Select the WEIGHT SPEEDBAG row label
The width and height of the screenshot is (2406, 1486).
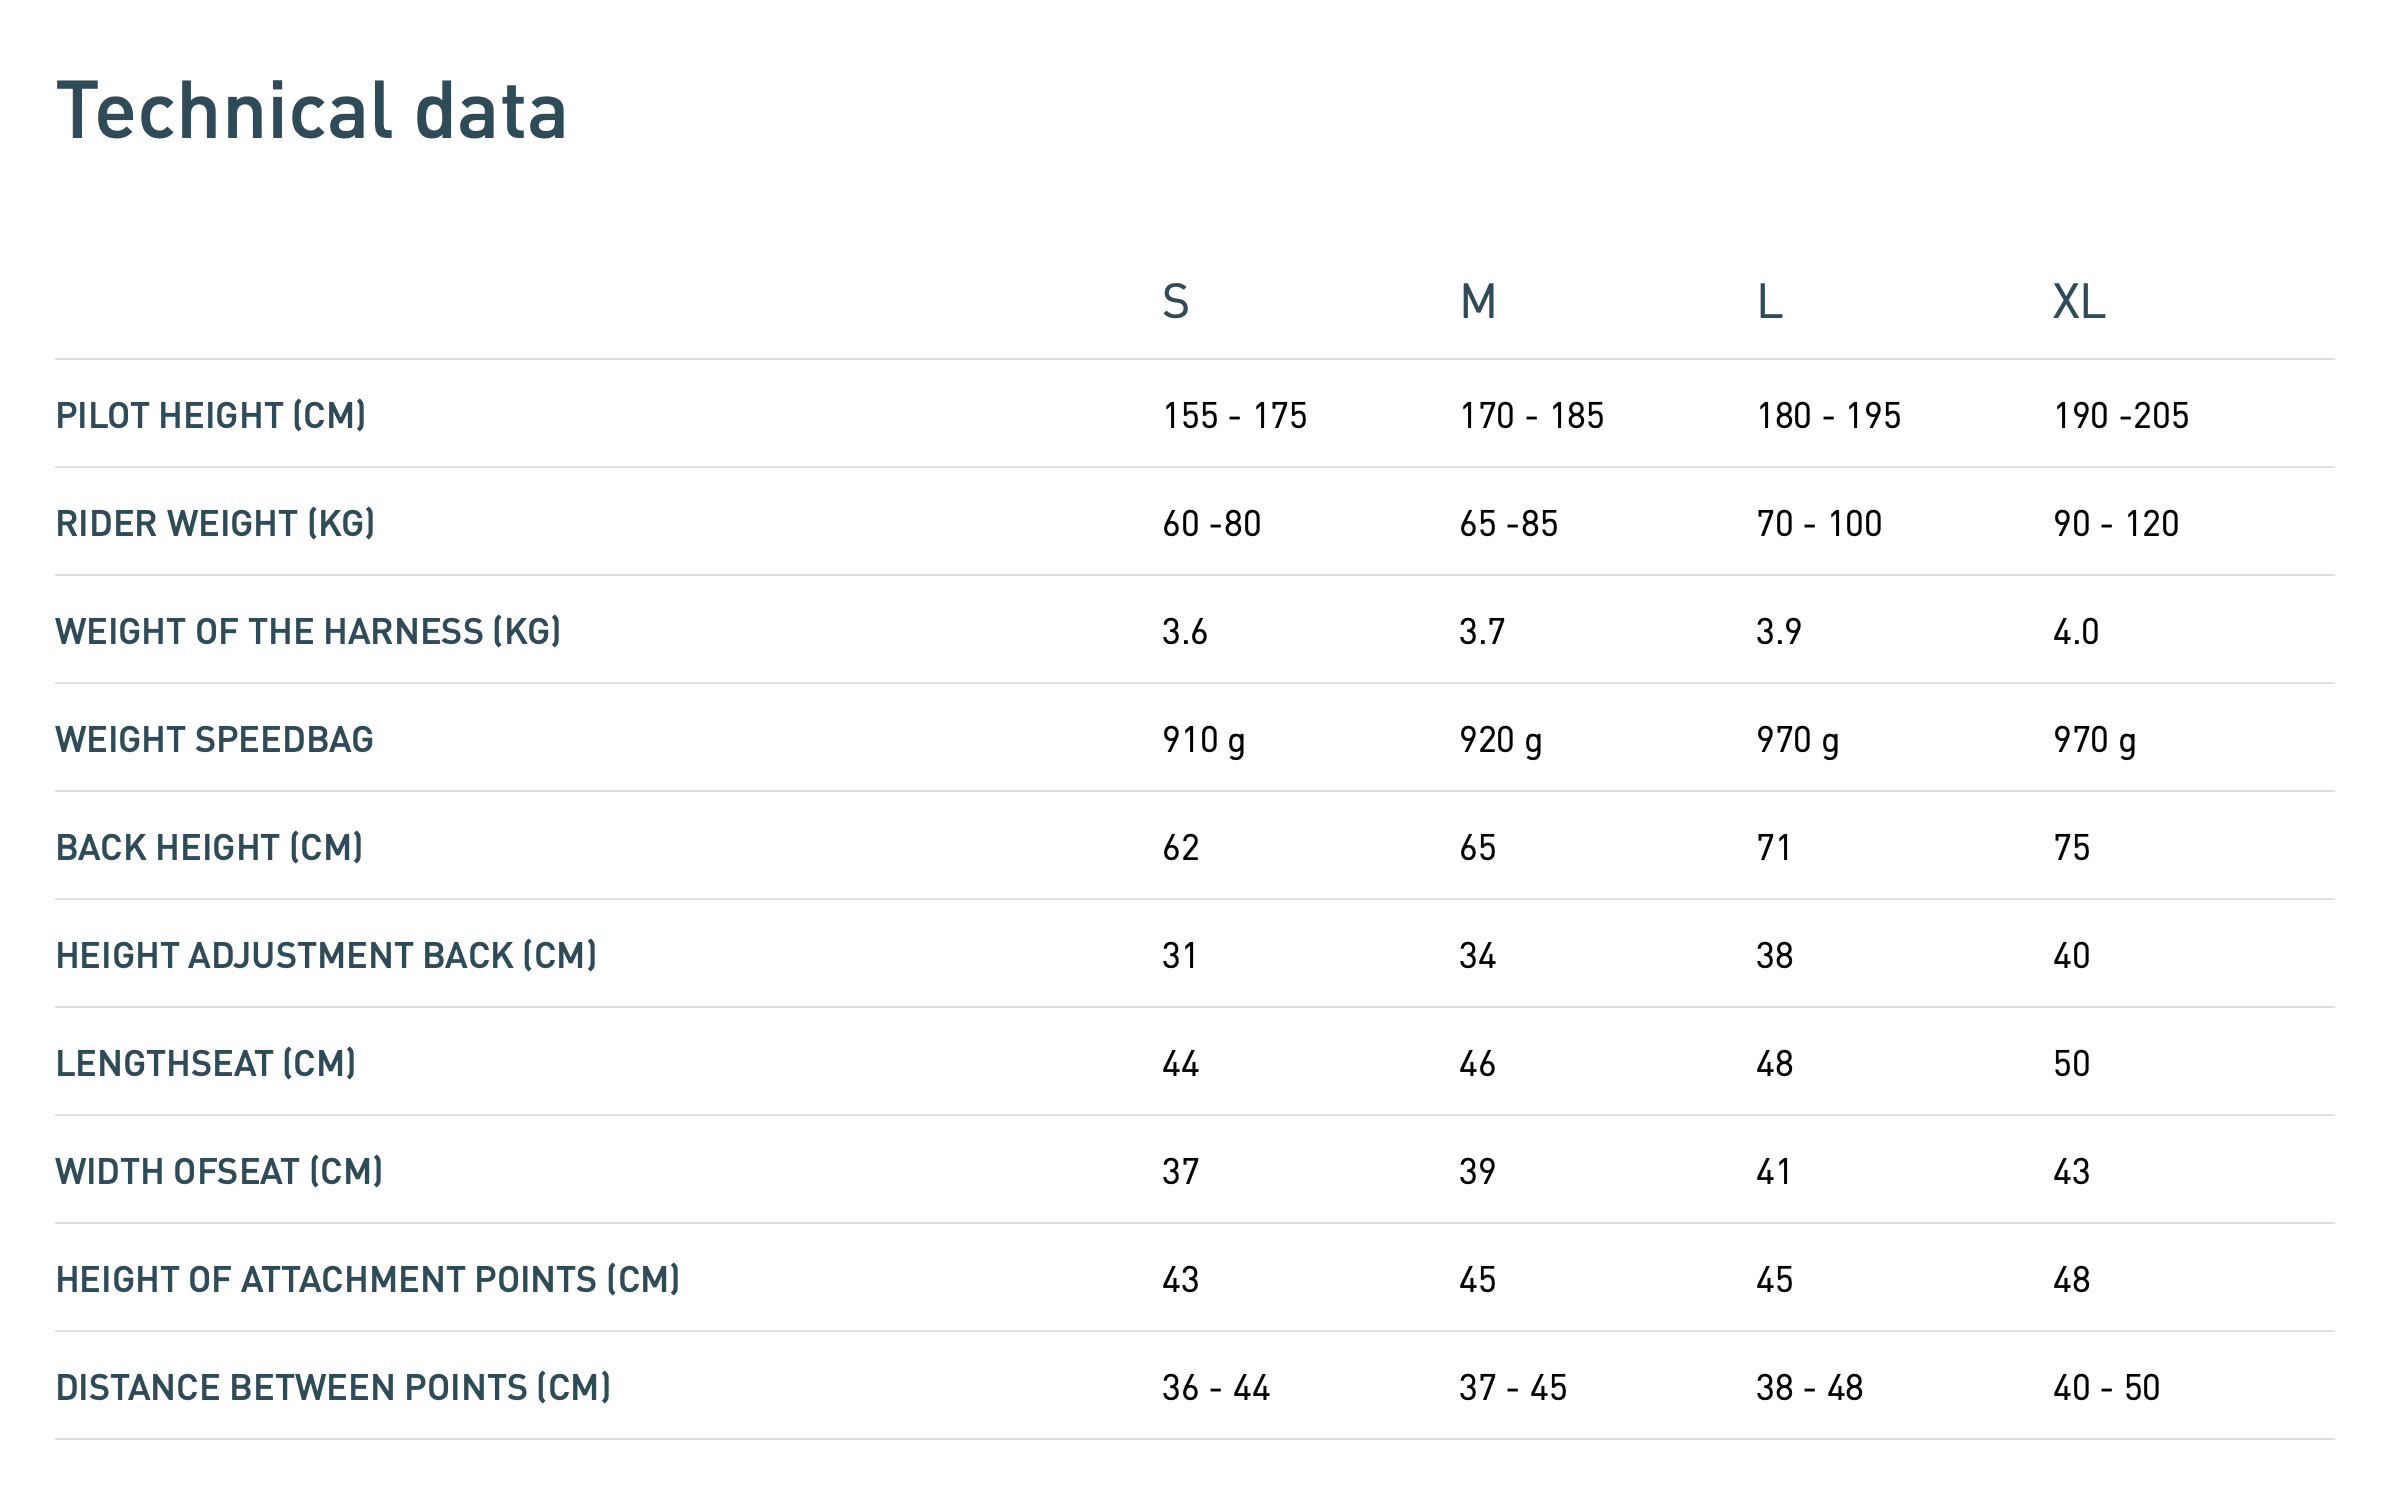[214, 739]
